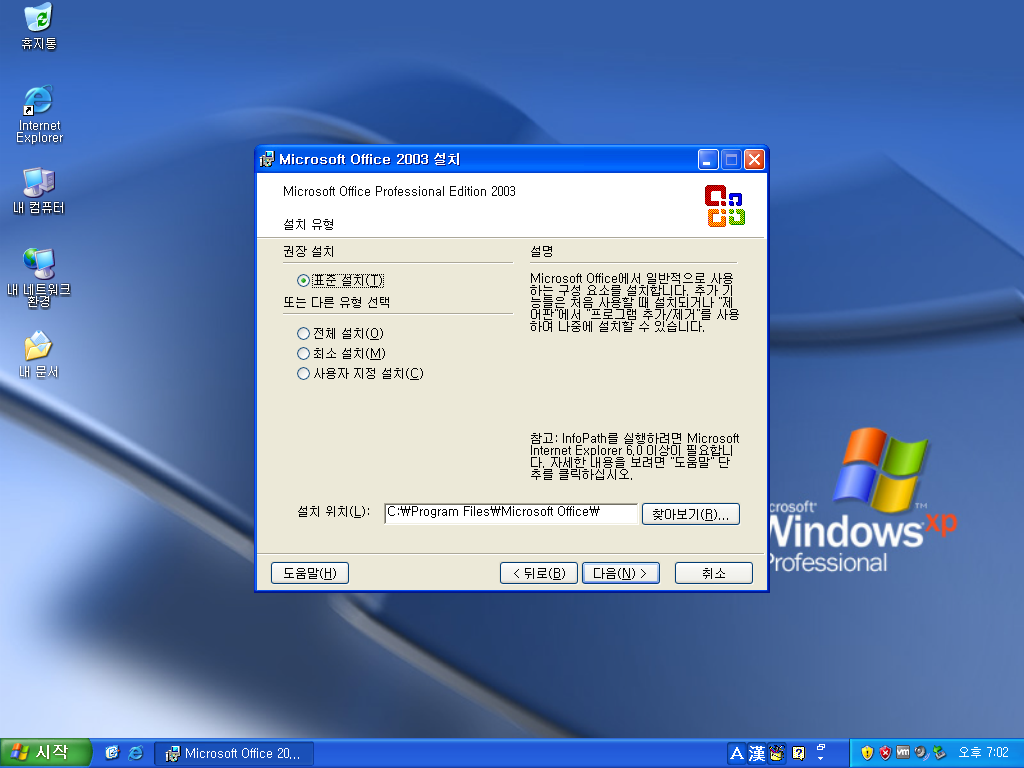
Task: Click the 또는 다른 유형 선택 label
Action: pos(336,302)
